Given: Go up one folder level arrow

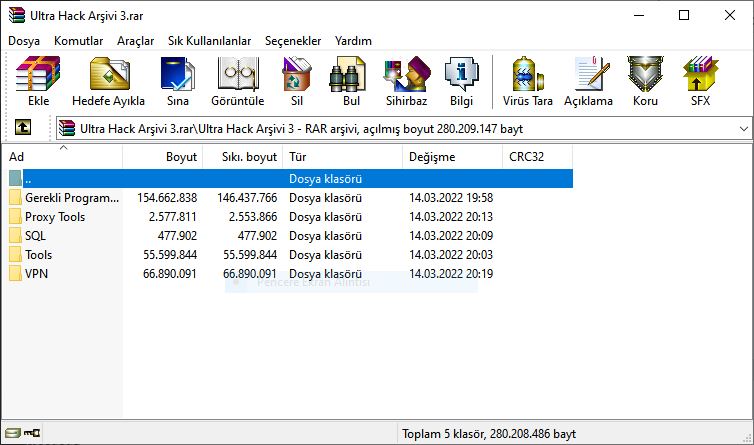Looking at the screenshot, I should tap(23, 127).
